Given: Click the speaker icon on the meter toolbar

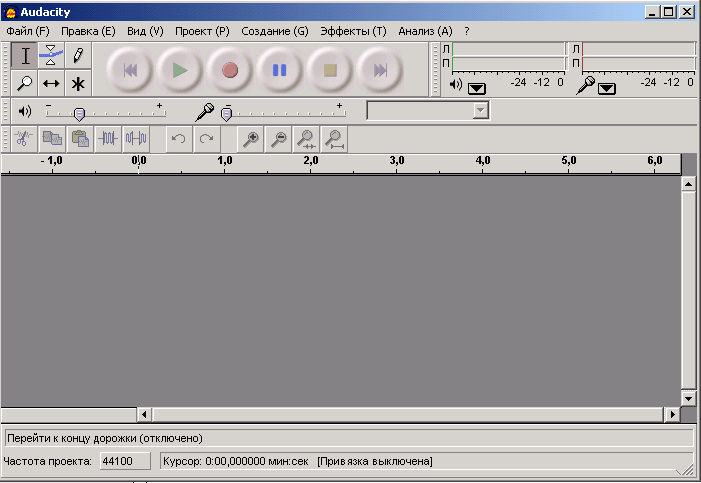Looking at the screenshot, I should coord(456,84).
